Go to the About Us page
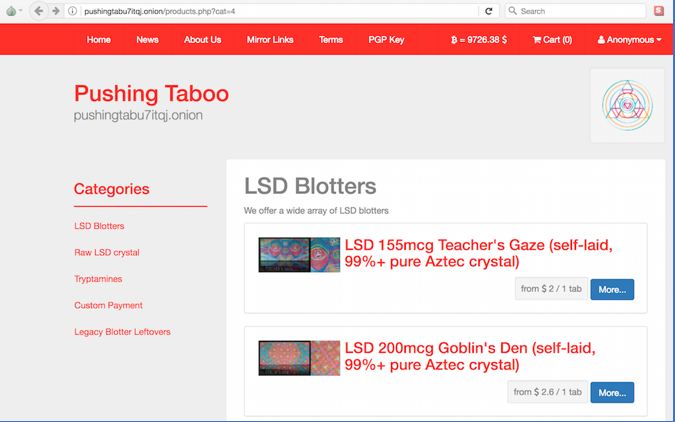 tap(202, 40)
